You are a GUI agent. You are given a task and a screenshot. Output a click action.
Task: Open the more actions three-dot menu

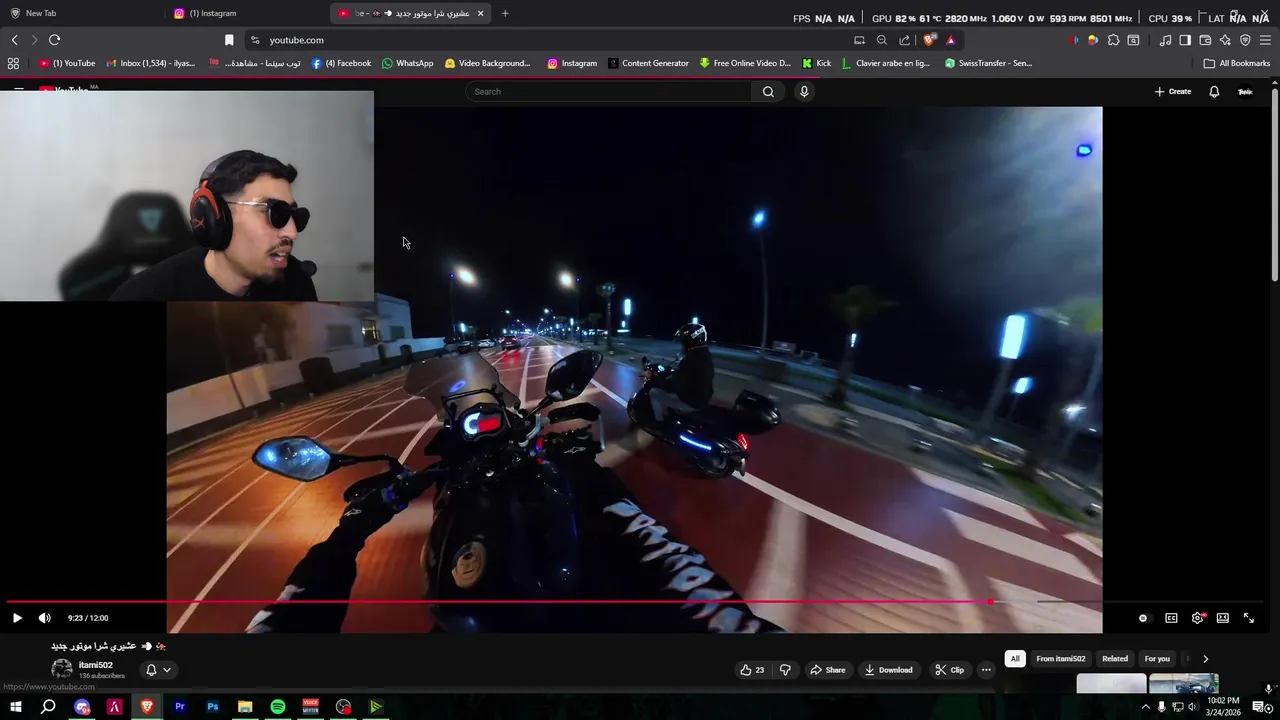click(x=986, y=670)
